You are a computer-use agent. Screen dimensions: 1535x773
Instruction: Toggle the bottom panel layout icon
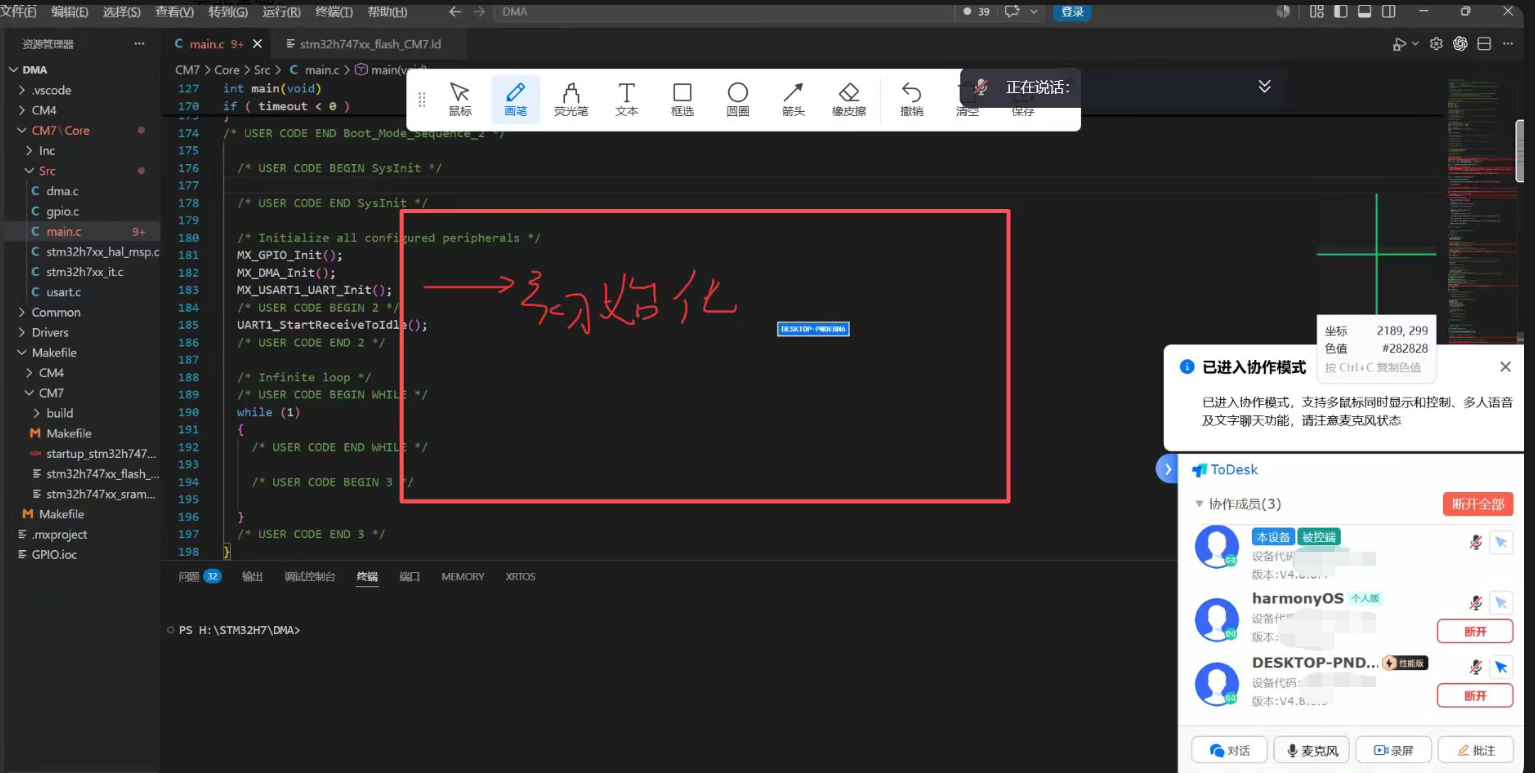(1364, 12)
